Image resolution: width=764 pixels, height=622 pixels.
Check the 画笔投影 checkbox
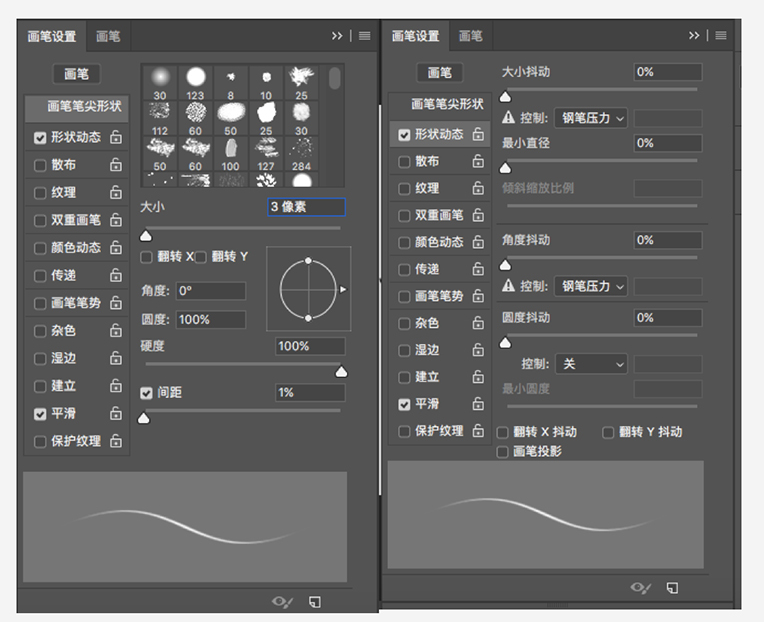(503, 452)
